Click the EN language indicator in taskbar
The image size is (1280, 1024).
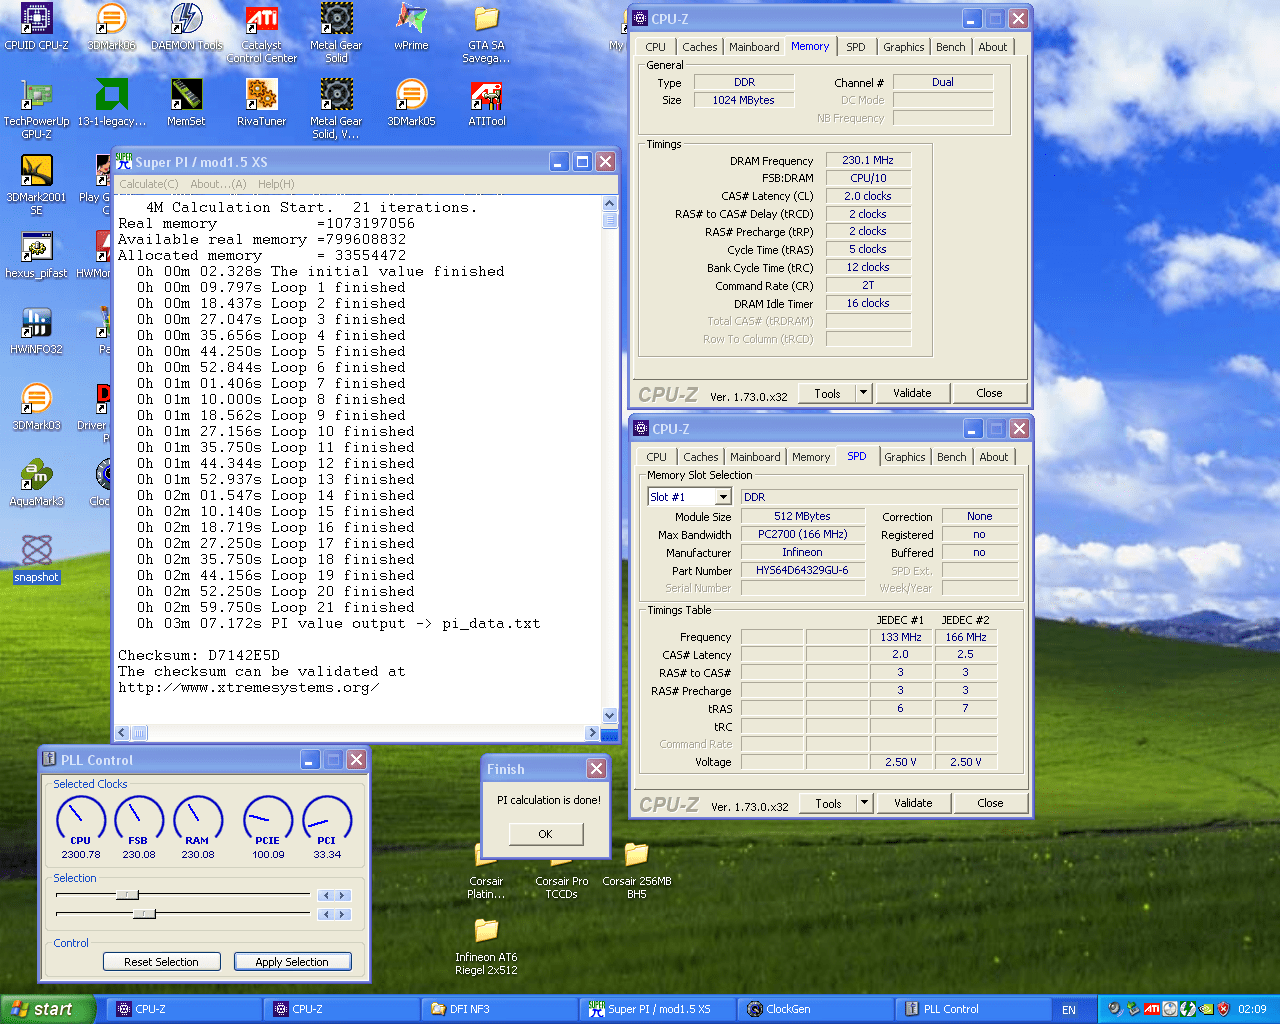1069,1010
